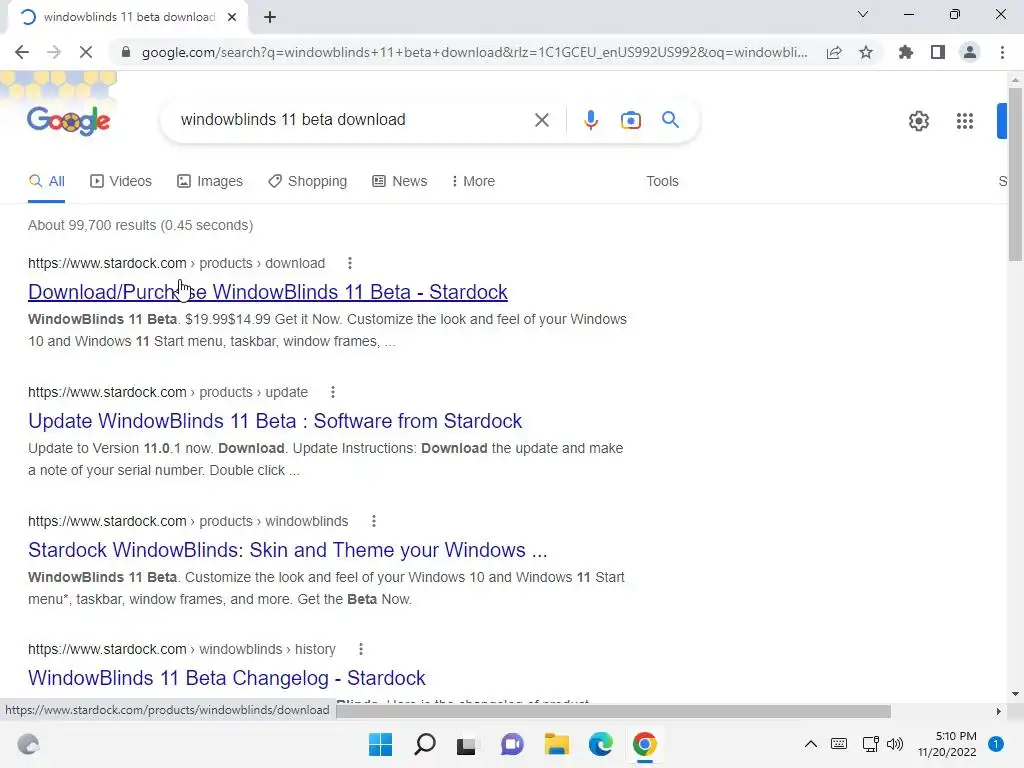Open the tab search chevron
The width and height of the screenshot is (1024, 768).
coord(863,14)
